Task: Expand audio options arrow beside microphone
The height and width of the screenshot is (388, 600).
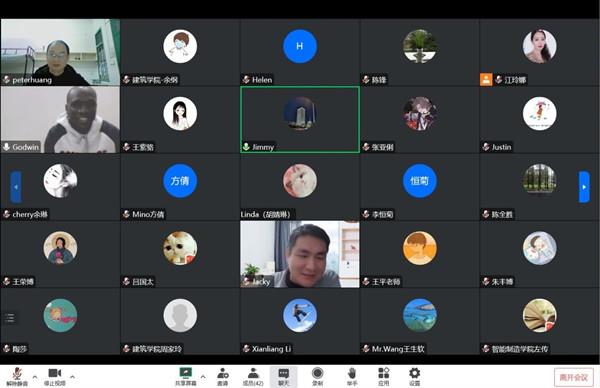Action: 35,377
